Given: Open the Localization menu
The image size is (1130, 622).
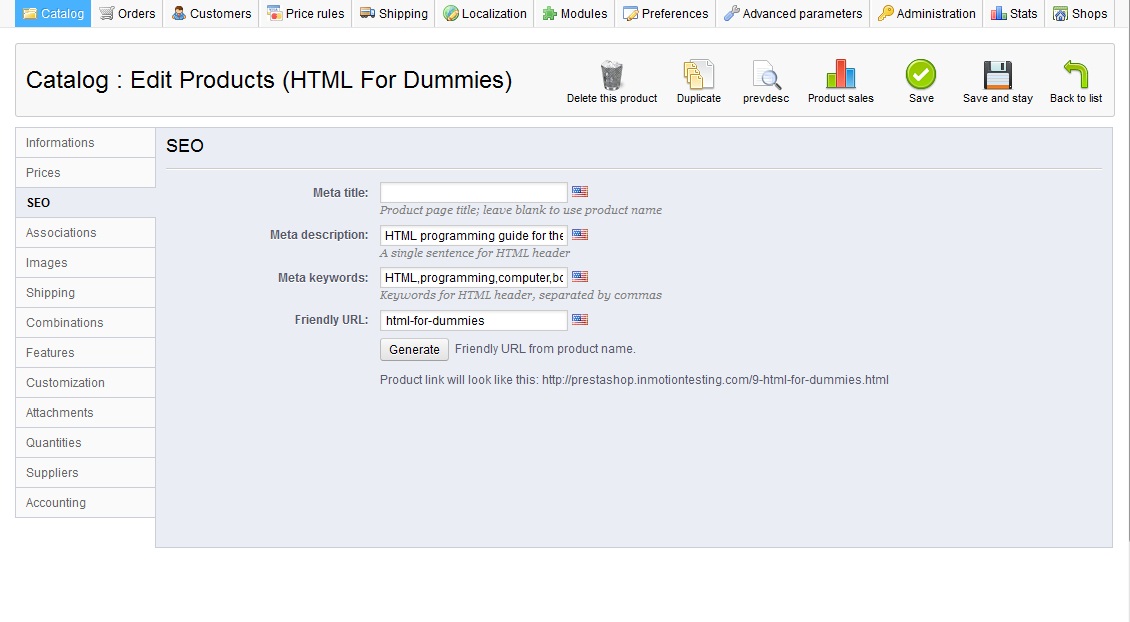Looking at the screenshot, I should pyautogui.click(x=484, y=13).
